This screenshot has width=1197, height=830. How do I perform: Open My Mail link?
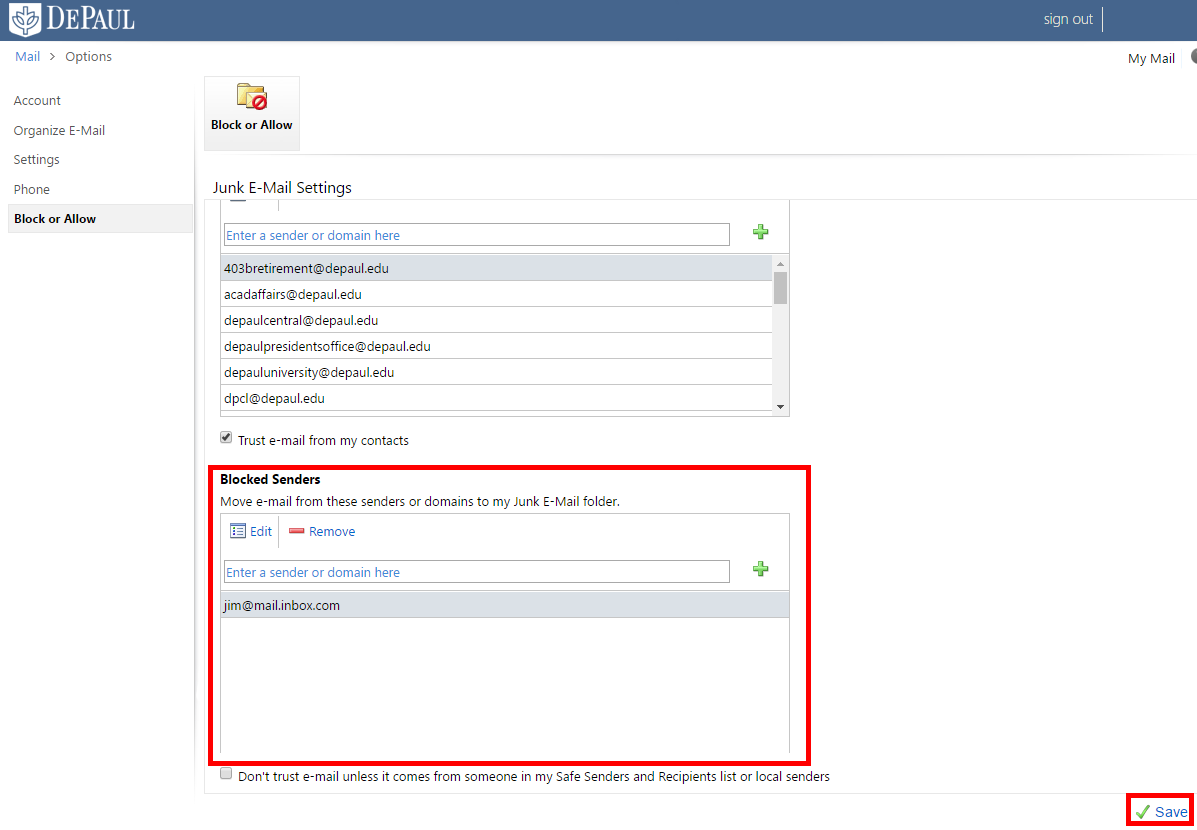[x=1151, y=59]
